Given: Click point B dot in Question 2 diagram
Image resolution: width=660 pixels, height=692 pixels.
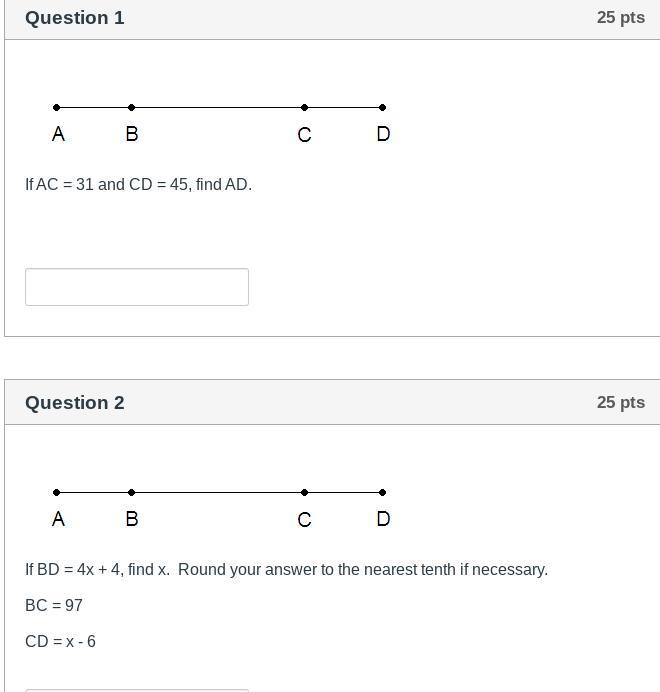Looking at the screenshot, I should [132, 492].
